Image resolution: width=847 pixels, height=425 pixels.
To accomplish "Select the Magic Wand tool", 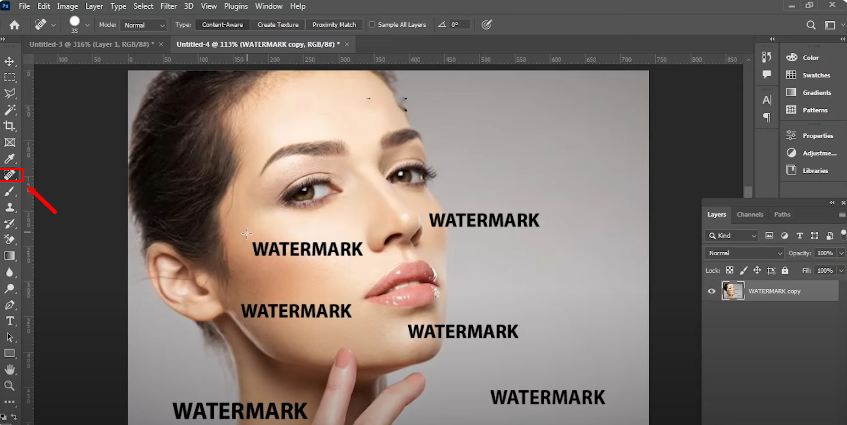I will click(10, 110).
